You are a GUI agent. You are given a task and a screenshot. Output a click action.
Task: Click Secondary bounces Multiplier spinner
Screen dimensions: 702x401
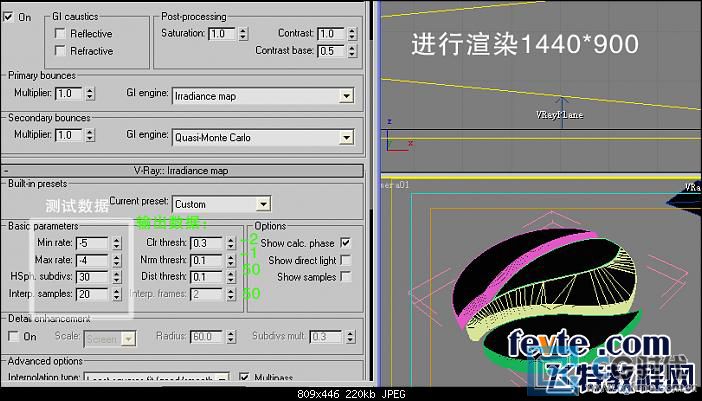(90, 135)
